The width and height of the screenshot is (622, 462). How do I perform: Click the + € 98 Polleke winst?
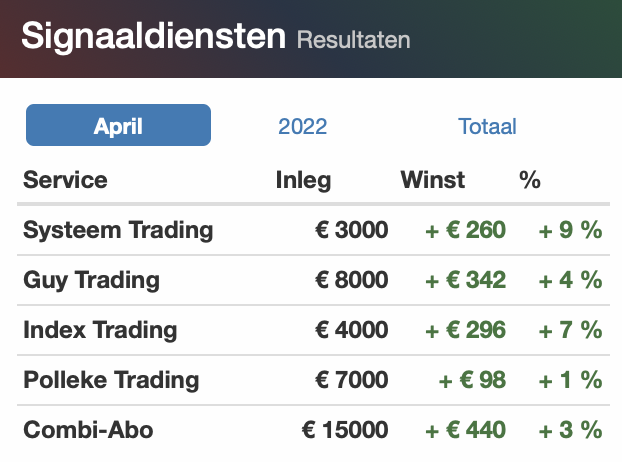[x=472, y=380]
